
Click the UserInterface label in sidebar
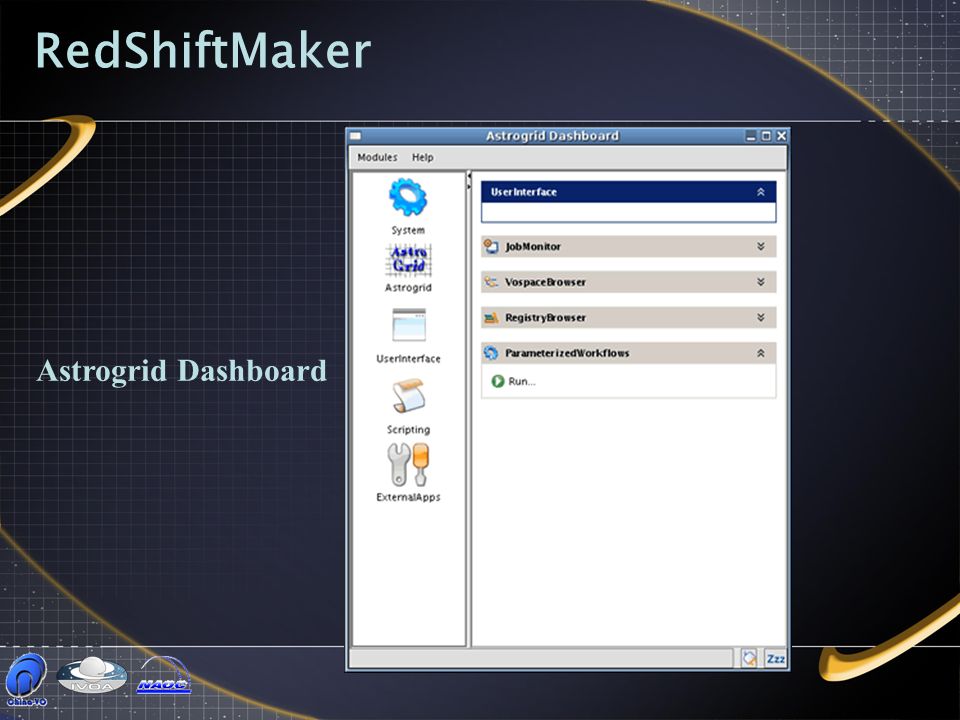click(408, 358)
